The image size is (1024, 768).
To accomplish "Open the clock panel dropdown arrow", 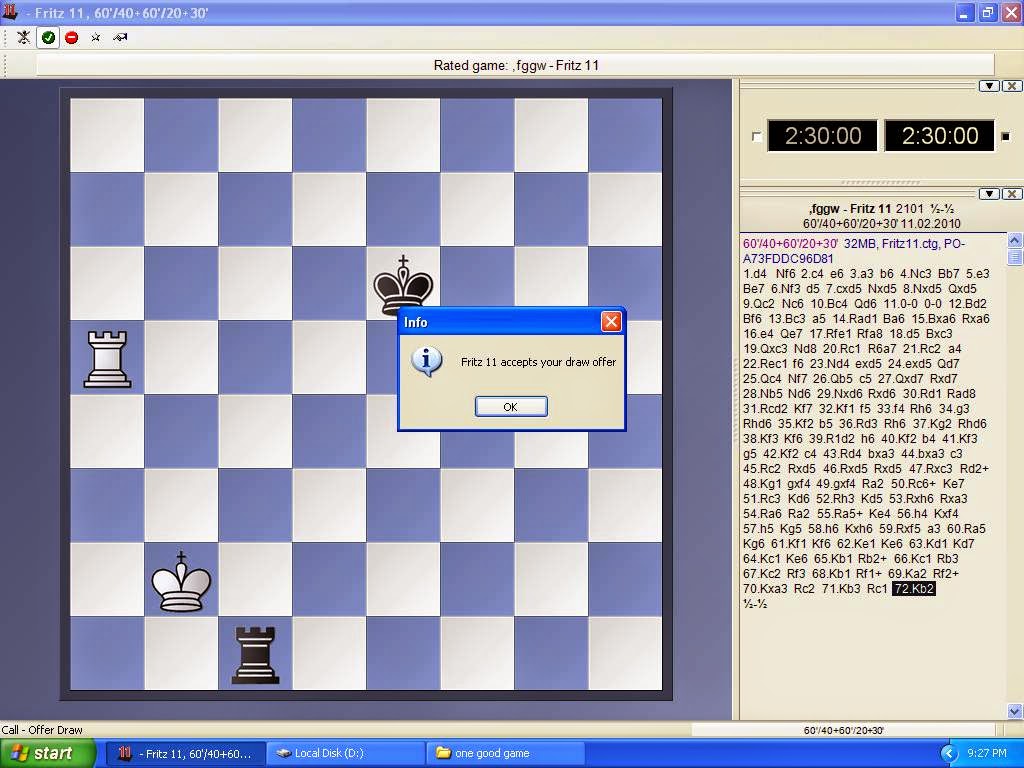I will pos(989,86).
